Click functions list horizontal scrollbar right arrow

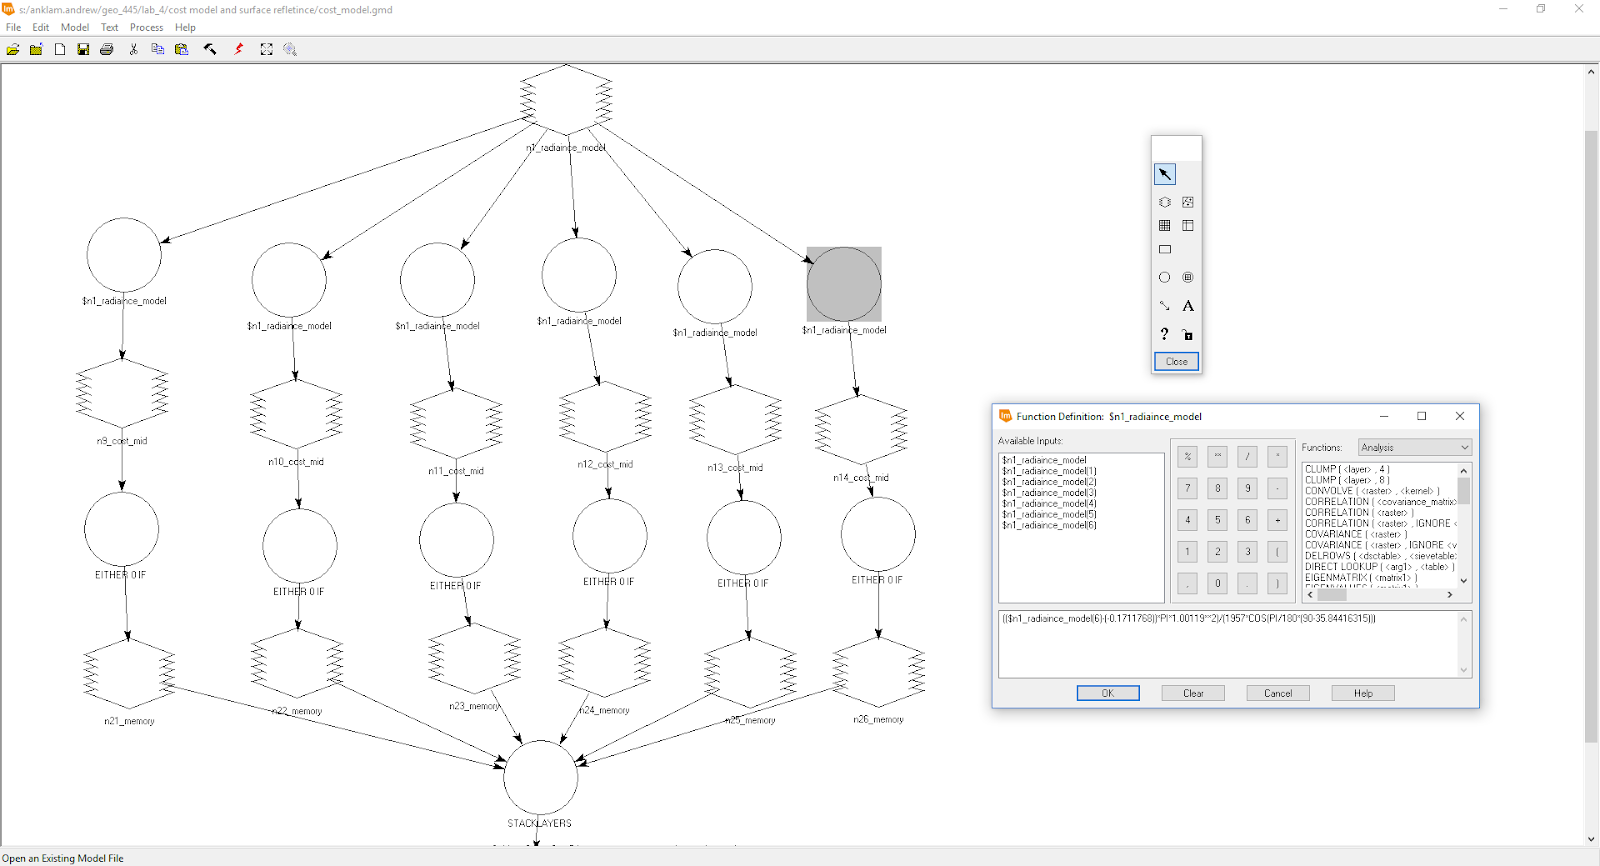1450,595
